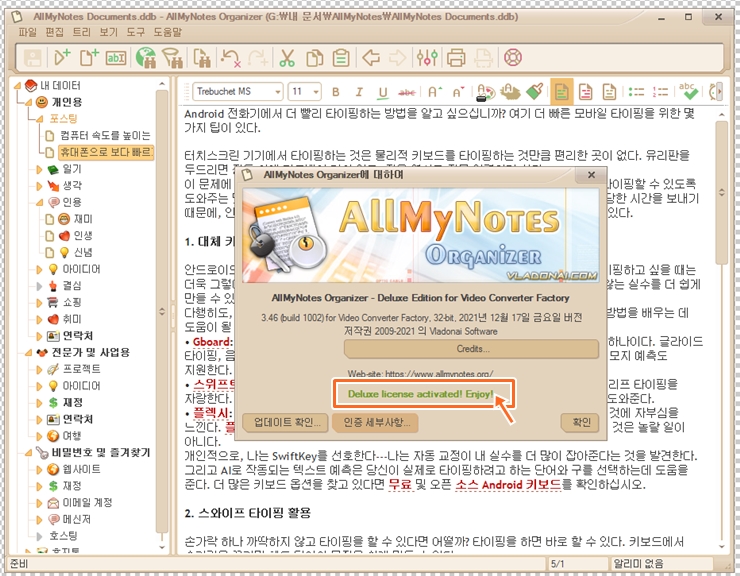Toggle strikethrough formatting

pos(407,92)
